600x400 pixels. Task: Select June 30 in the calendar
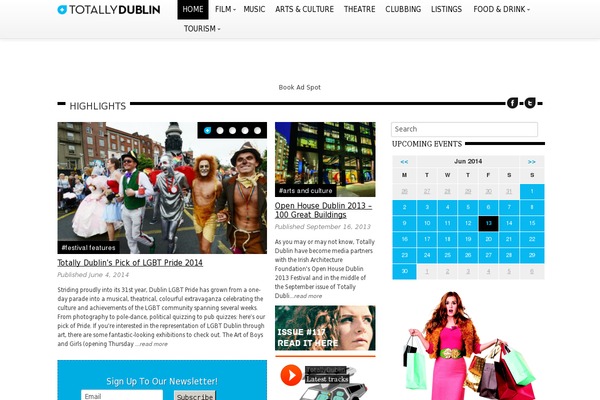(404, 271)
